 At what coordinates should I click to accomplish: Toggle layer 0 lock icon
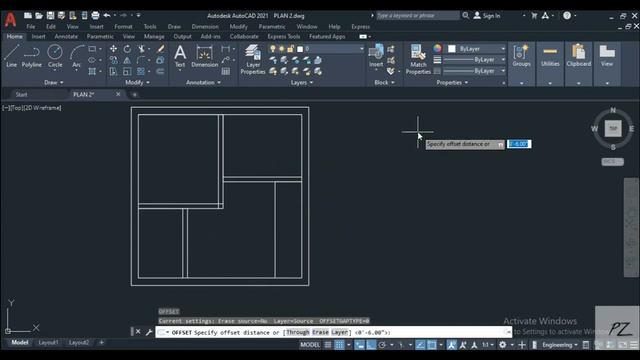pos(291,49)
